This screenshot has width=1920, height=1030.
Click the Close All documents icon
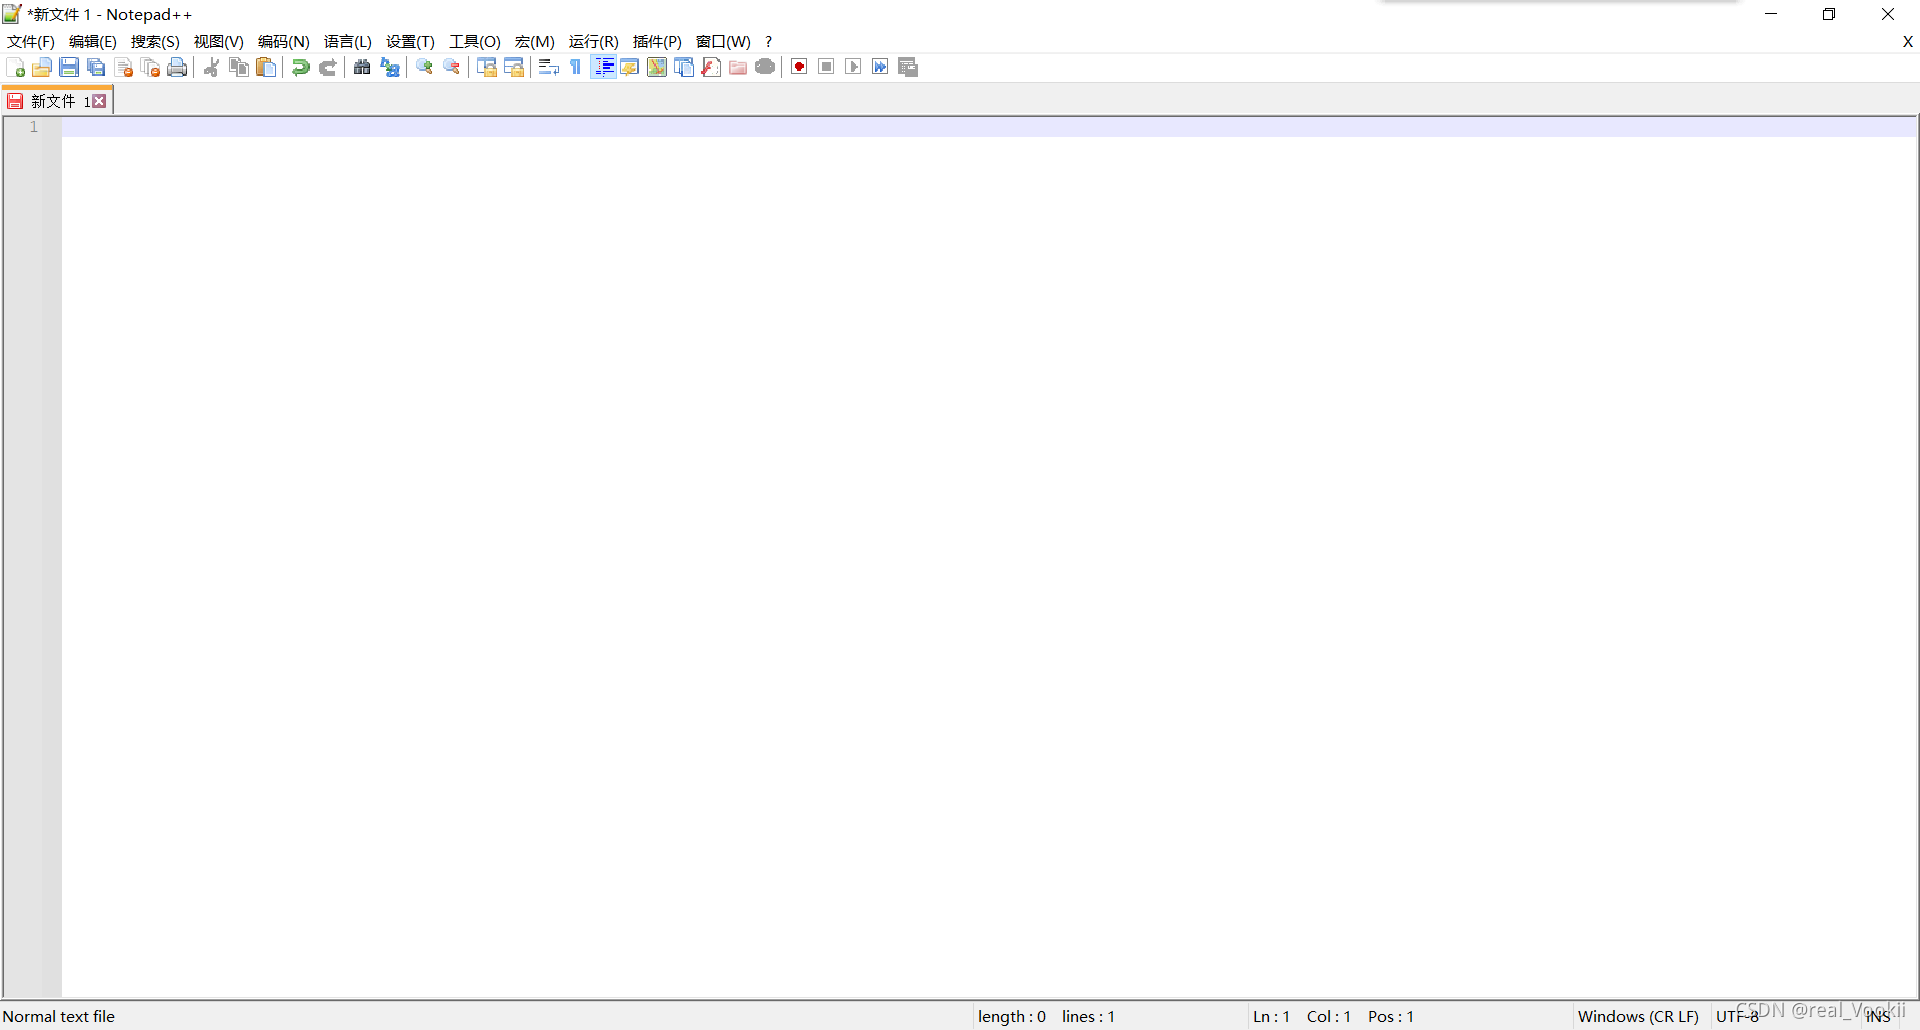coord(151,67)
